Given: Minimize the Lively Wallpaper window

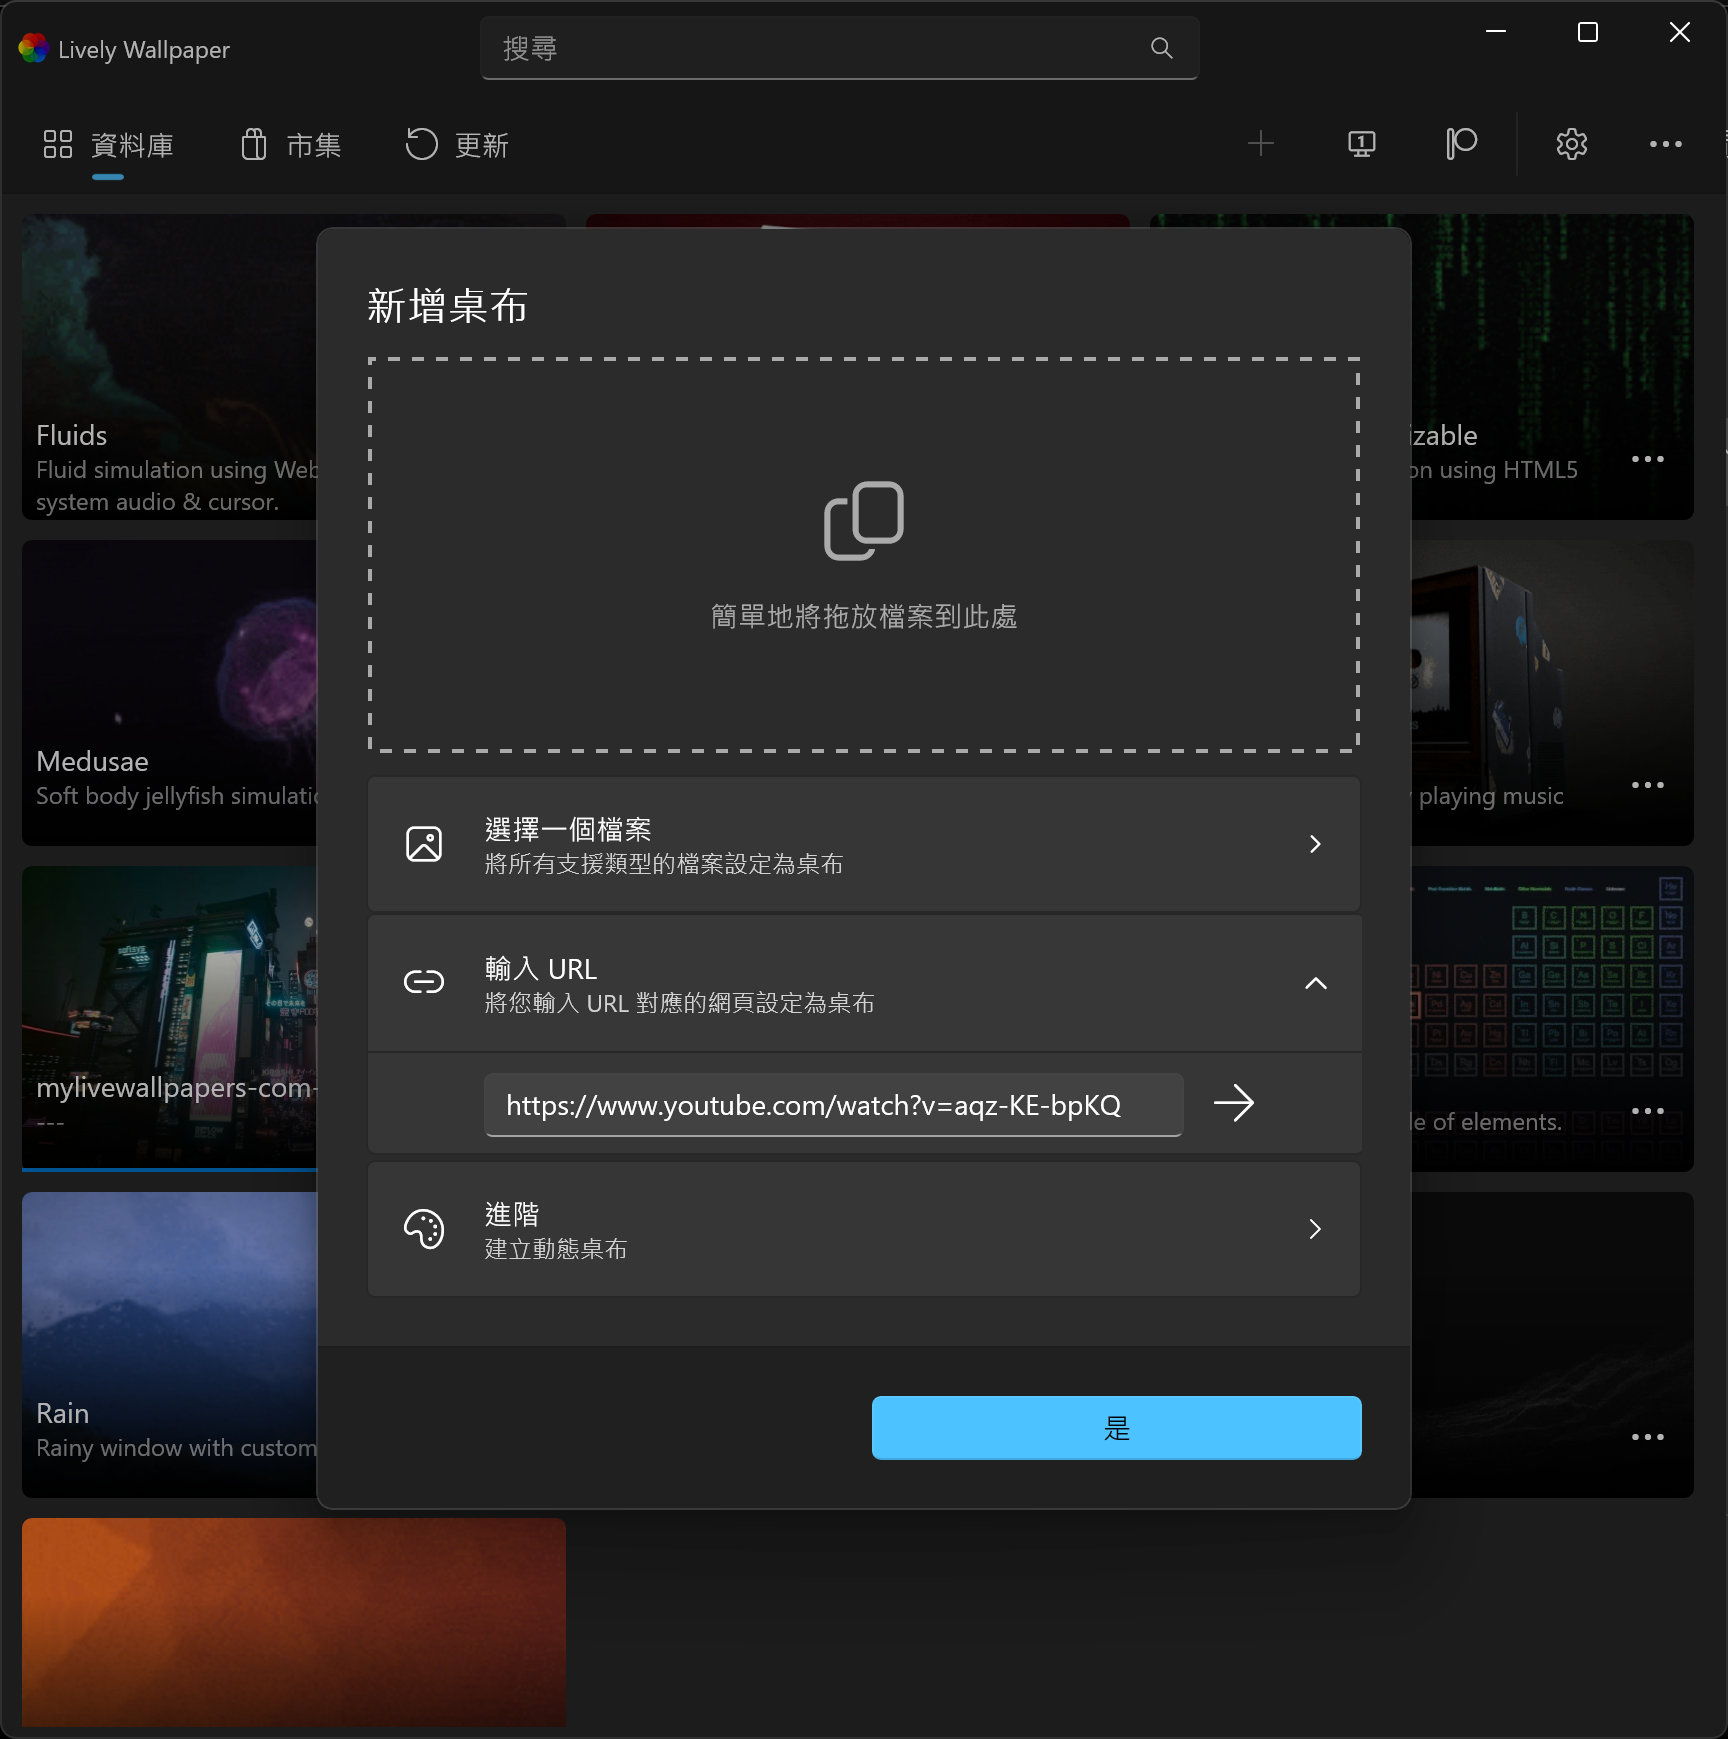Looking at the screenshot, I should pos(1496,32).
